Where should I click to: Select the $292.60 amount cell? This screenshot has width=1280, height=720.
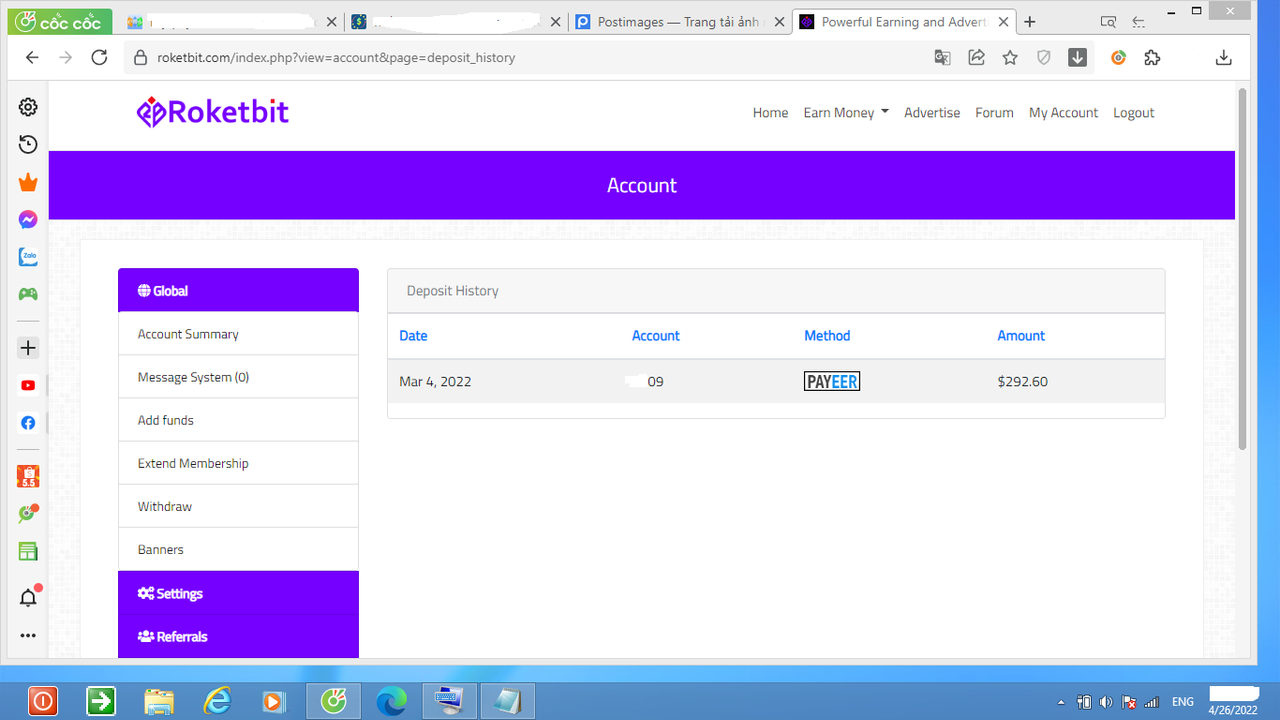(x=1022, y=382)
